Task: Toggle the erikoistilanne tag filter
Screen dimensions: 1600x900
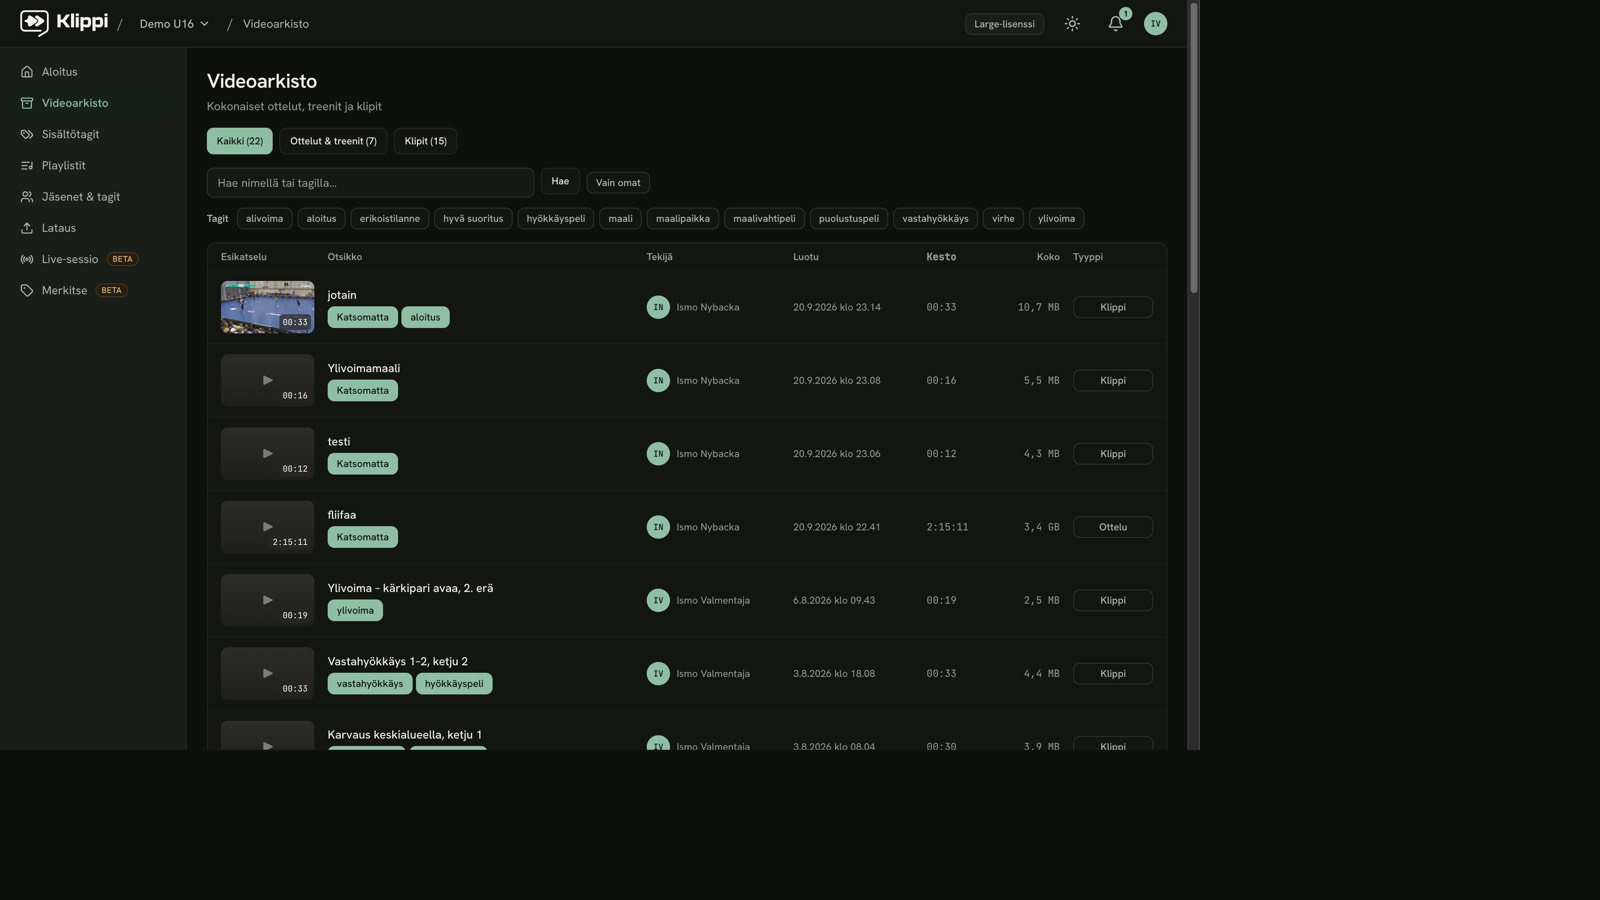Action: pos(390,218)
